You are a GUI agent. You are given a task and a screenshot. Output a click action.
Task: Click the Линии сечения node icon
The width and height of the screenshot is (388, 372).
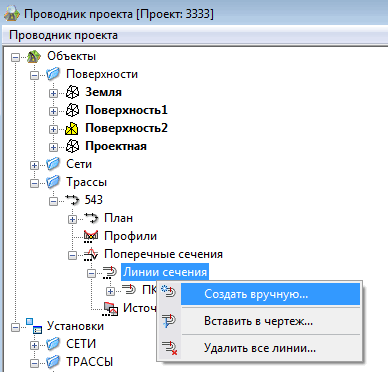(x=110, y=272)
